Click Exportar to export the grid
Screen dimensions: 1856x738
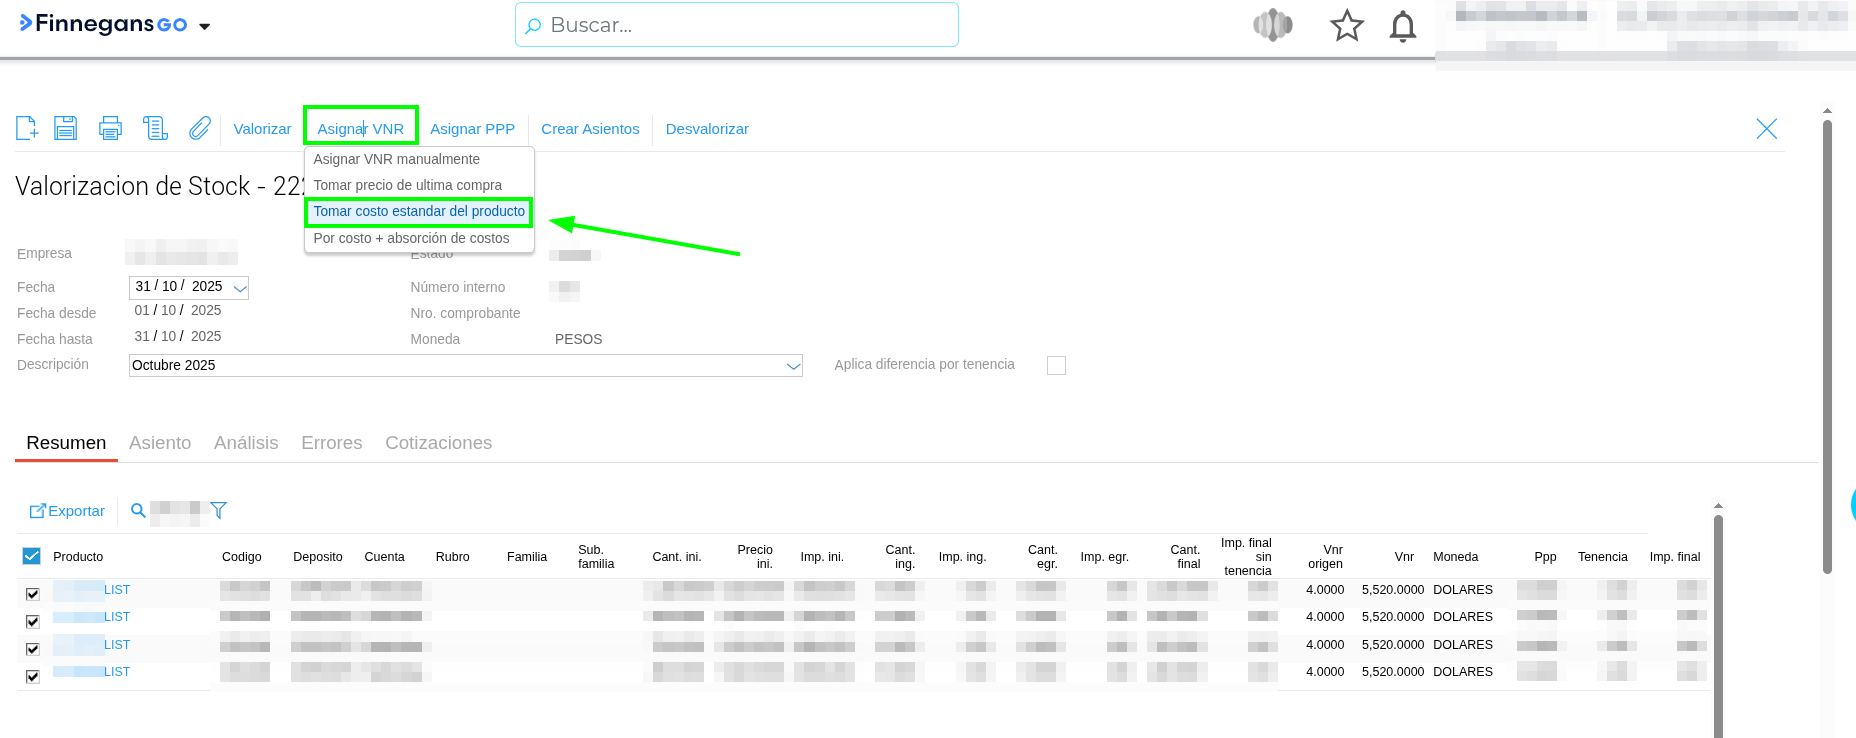67,511
